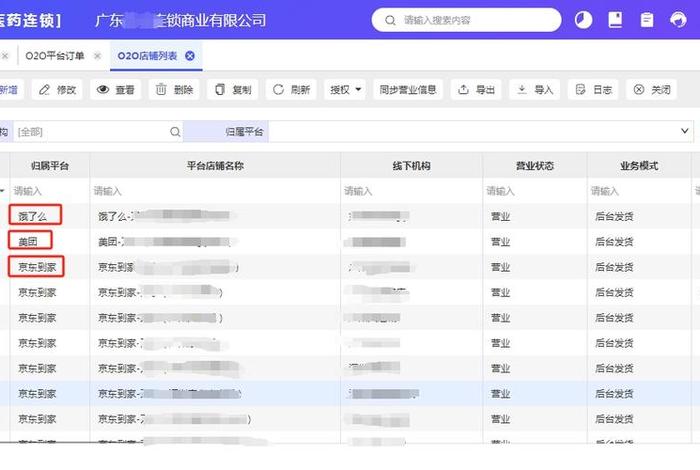Click the 营业 status in the 饿了么 row
This screenshot has height=470, width=700.
tap(500, 216)
